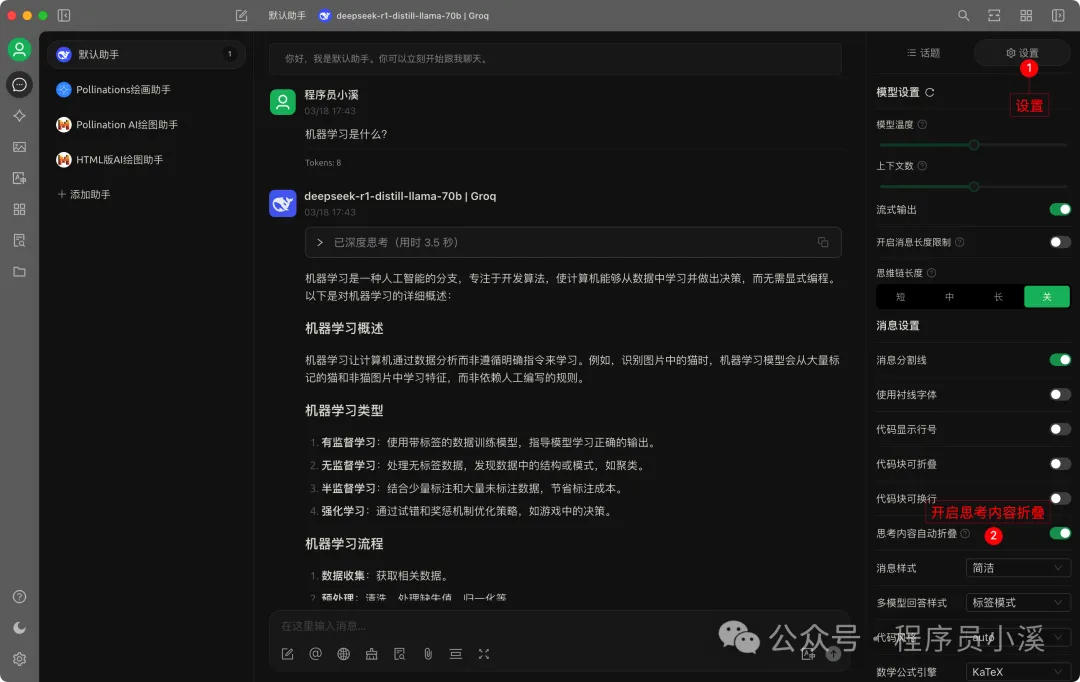Open the mini apps grid icon in title bar

[x=1026, y=15]
